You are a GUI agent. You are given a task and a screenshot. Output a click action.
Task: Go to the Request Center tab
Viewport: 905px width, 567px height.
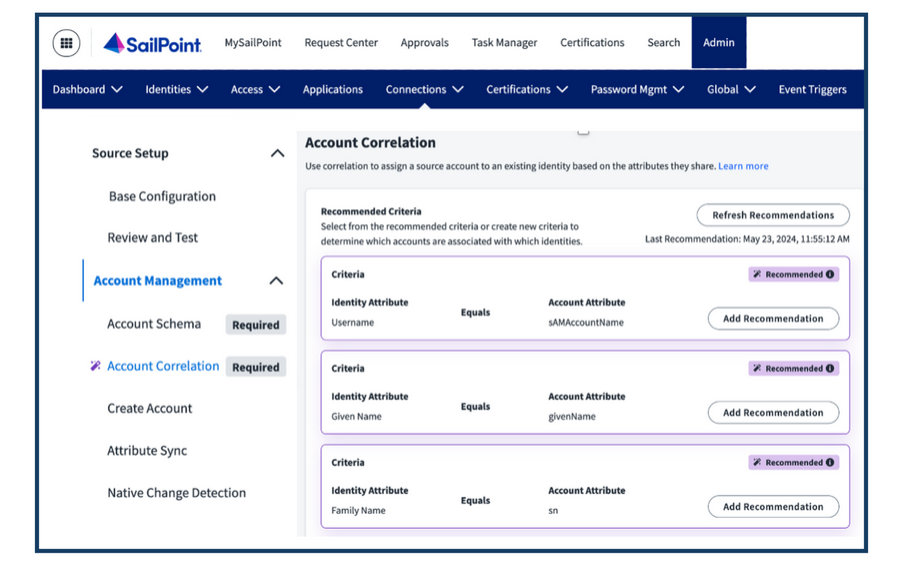point(341,43)
